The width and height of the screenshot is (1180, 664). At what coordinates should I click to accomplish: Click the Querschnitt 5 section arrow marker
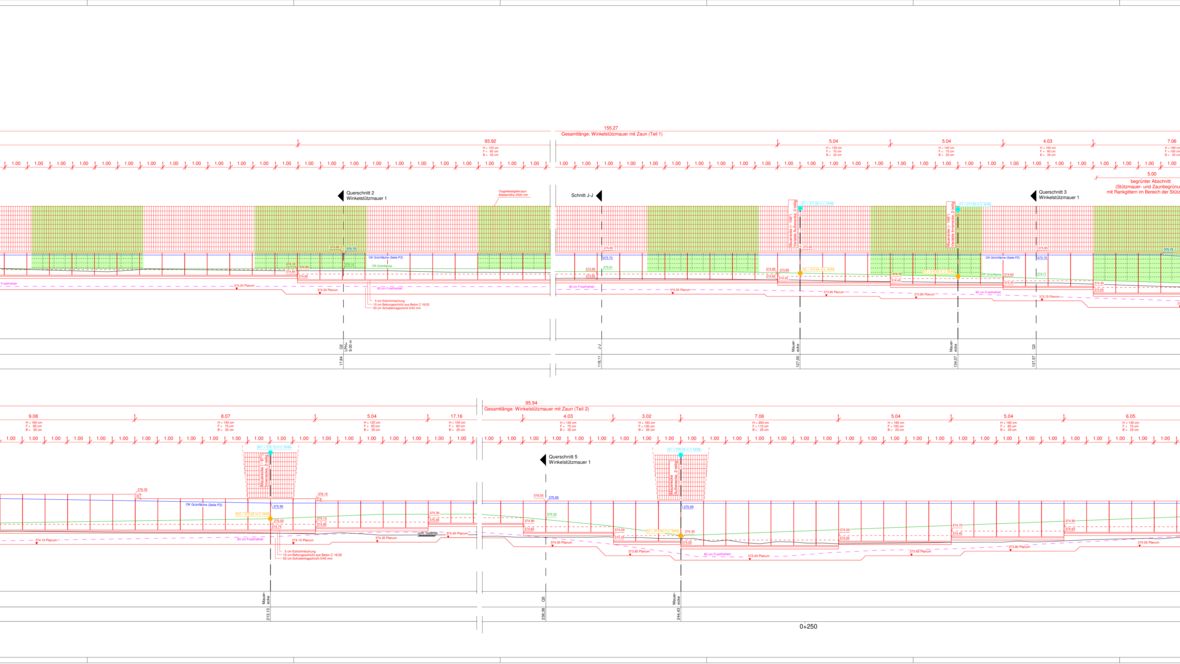click(543, 460)
